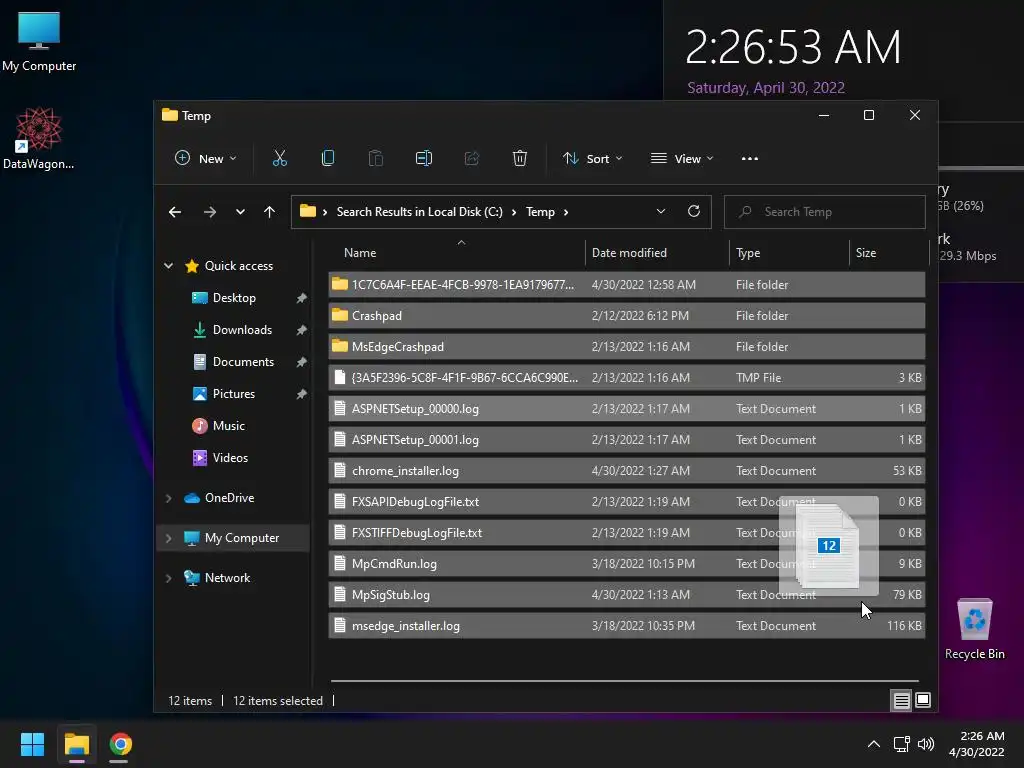Refresh the Temp folder view
This screenshot has height=768, width=1024.
pyautogui.click(x=694, y=211)
